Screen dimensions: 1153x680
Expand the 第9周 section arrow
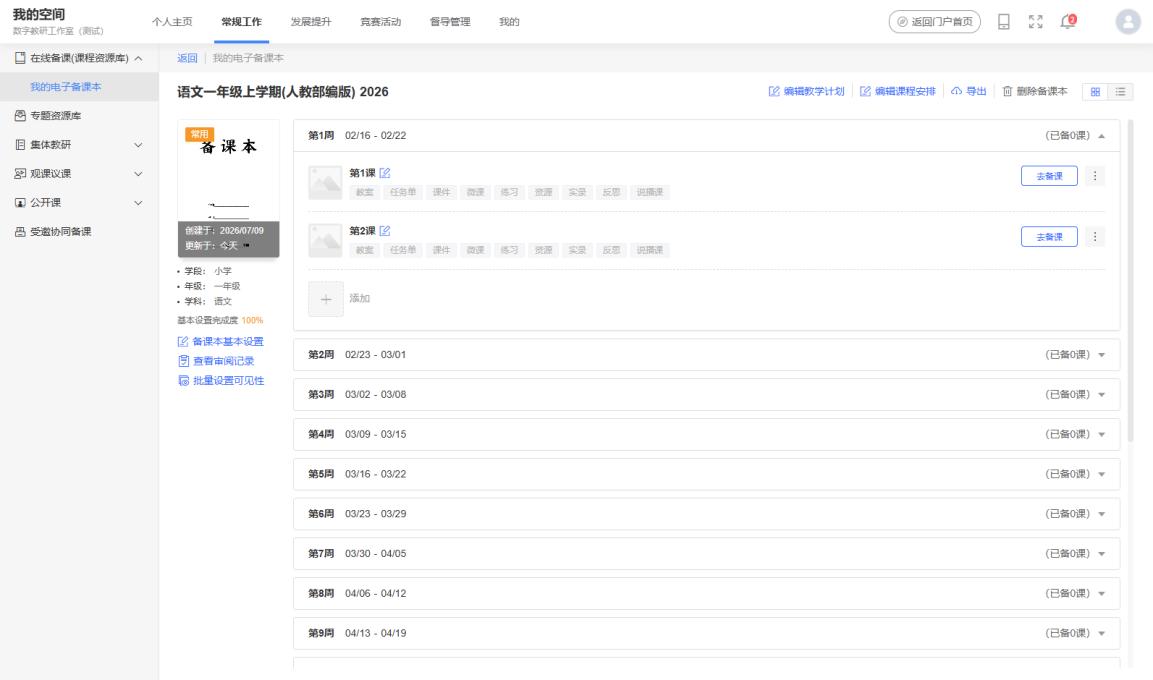[1102, 633]
